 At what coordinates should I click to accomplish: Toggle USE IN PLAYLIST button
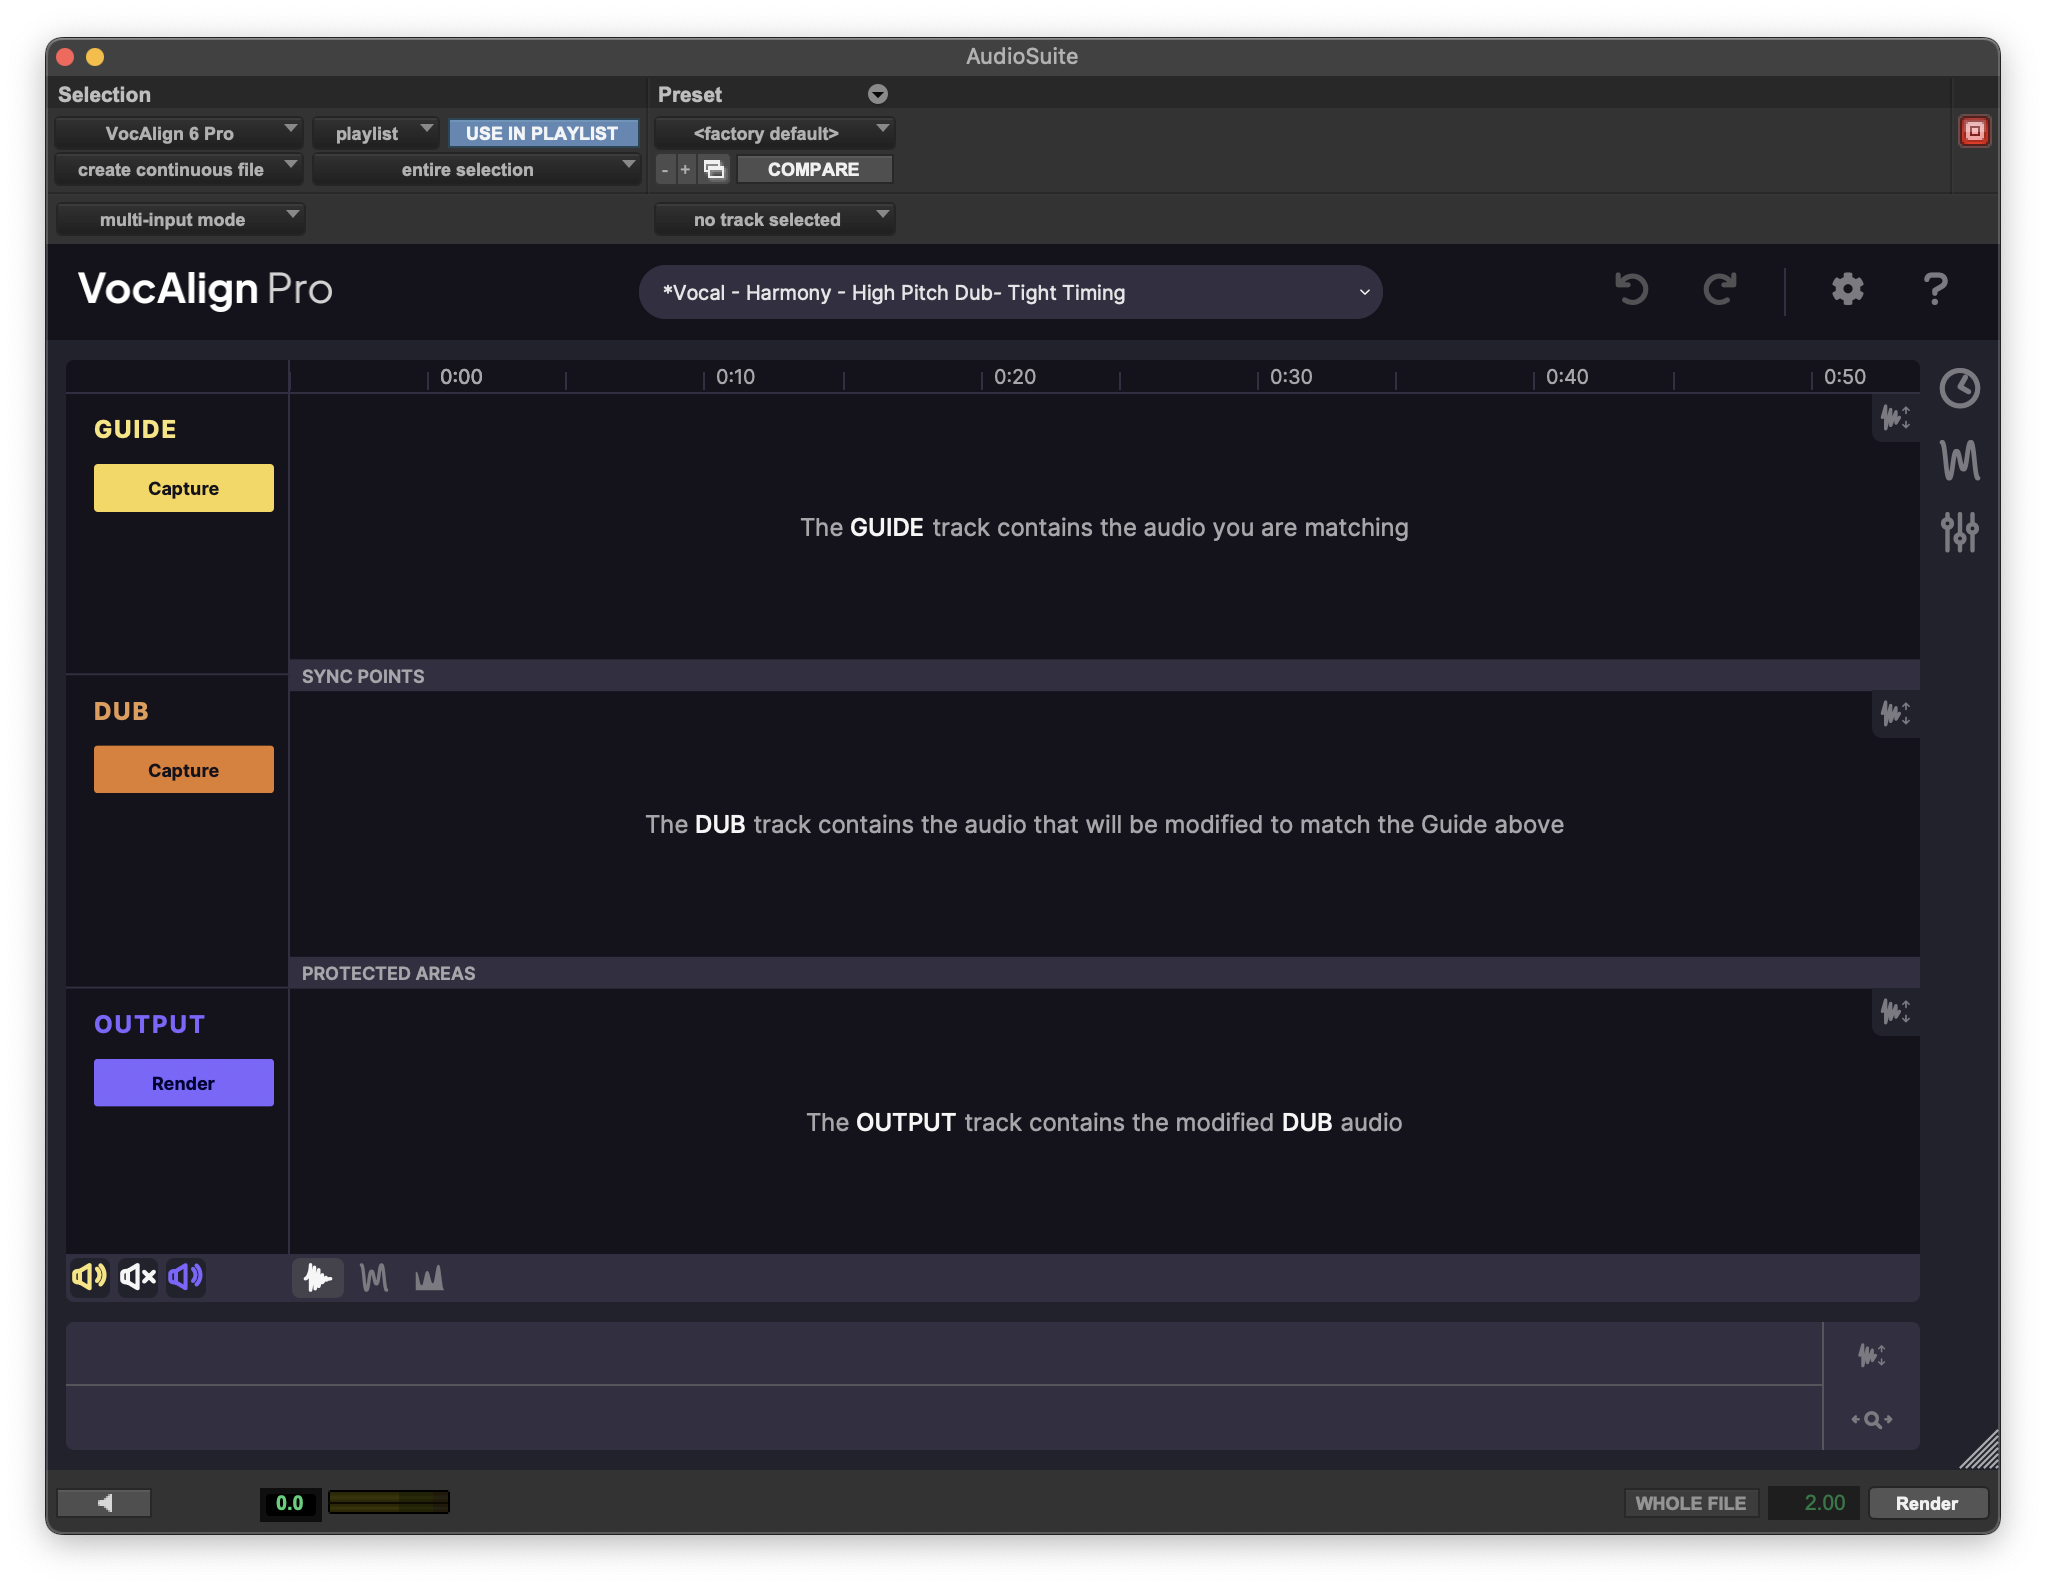click(x=542, y=133)
